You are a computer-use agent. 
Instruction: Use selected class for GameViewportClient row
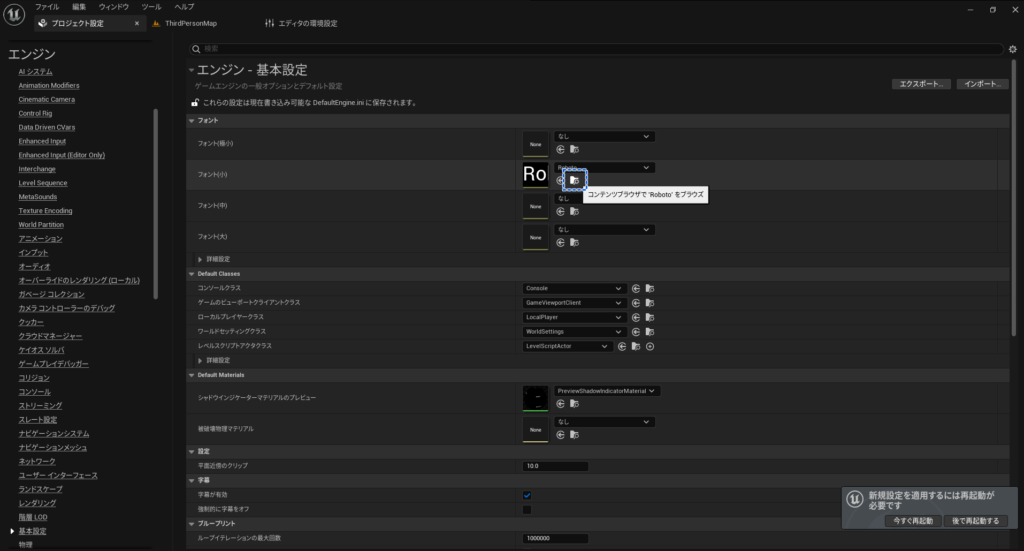point(636,303)
